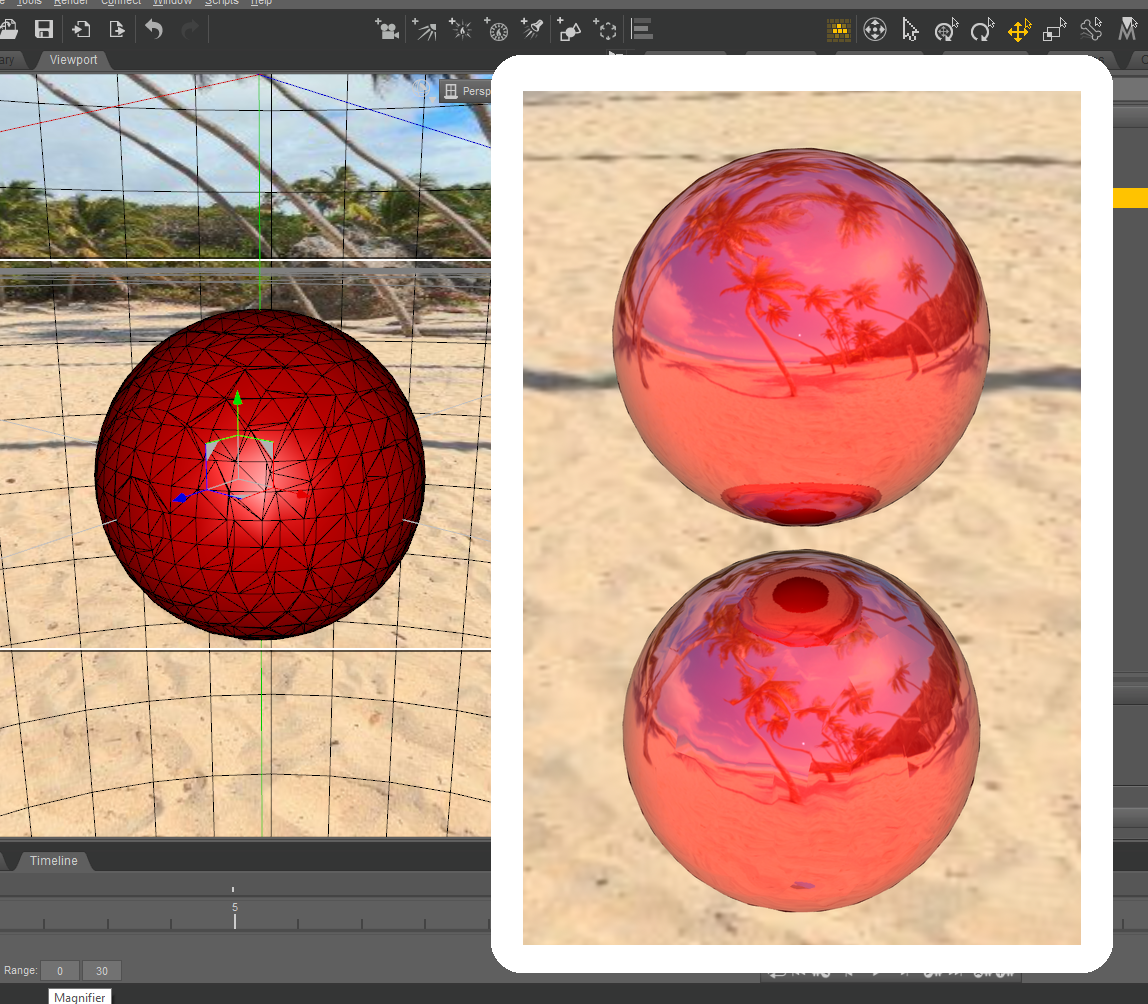Create a new distant light

425,29
